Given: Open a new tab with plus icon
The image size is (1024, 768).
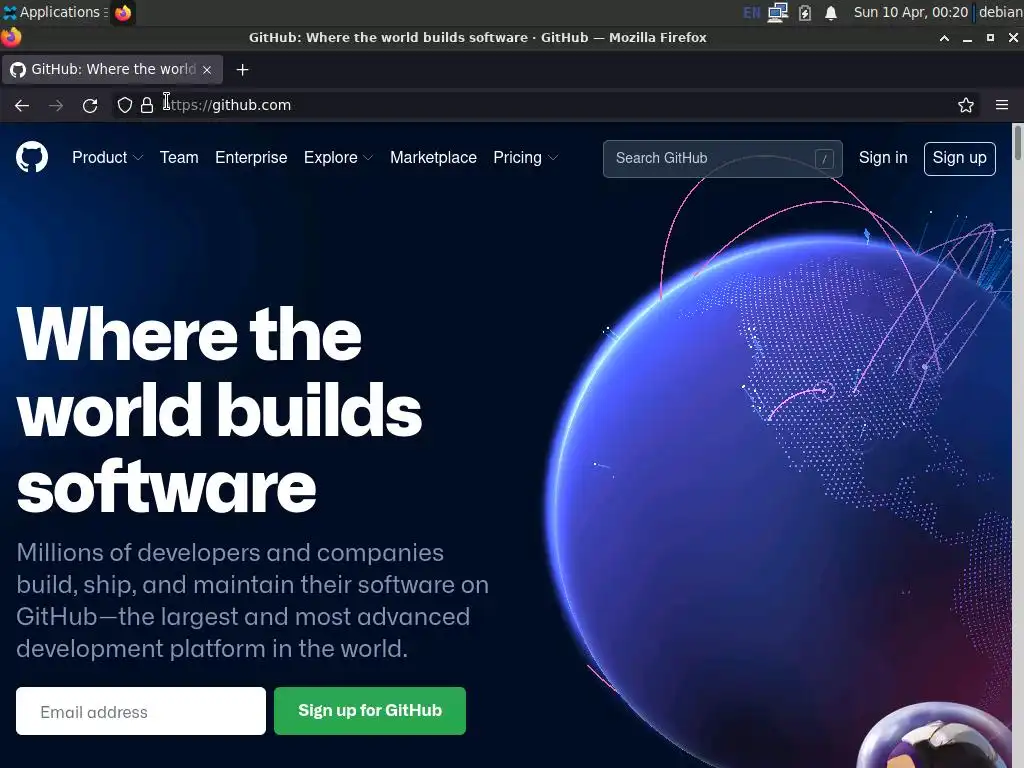Looking at the screenshot, I should click(242, 69).
